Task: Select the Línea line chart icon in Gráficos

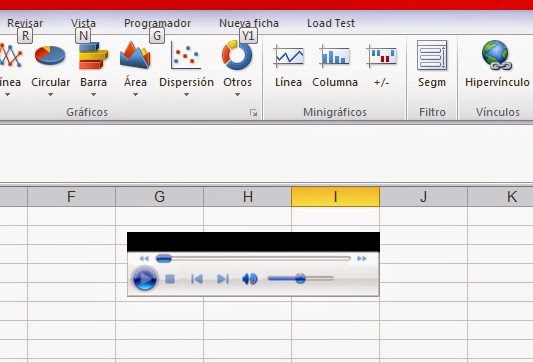Action: point(10,55)
